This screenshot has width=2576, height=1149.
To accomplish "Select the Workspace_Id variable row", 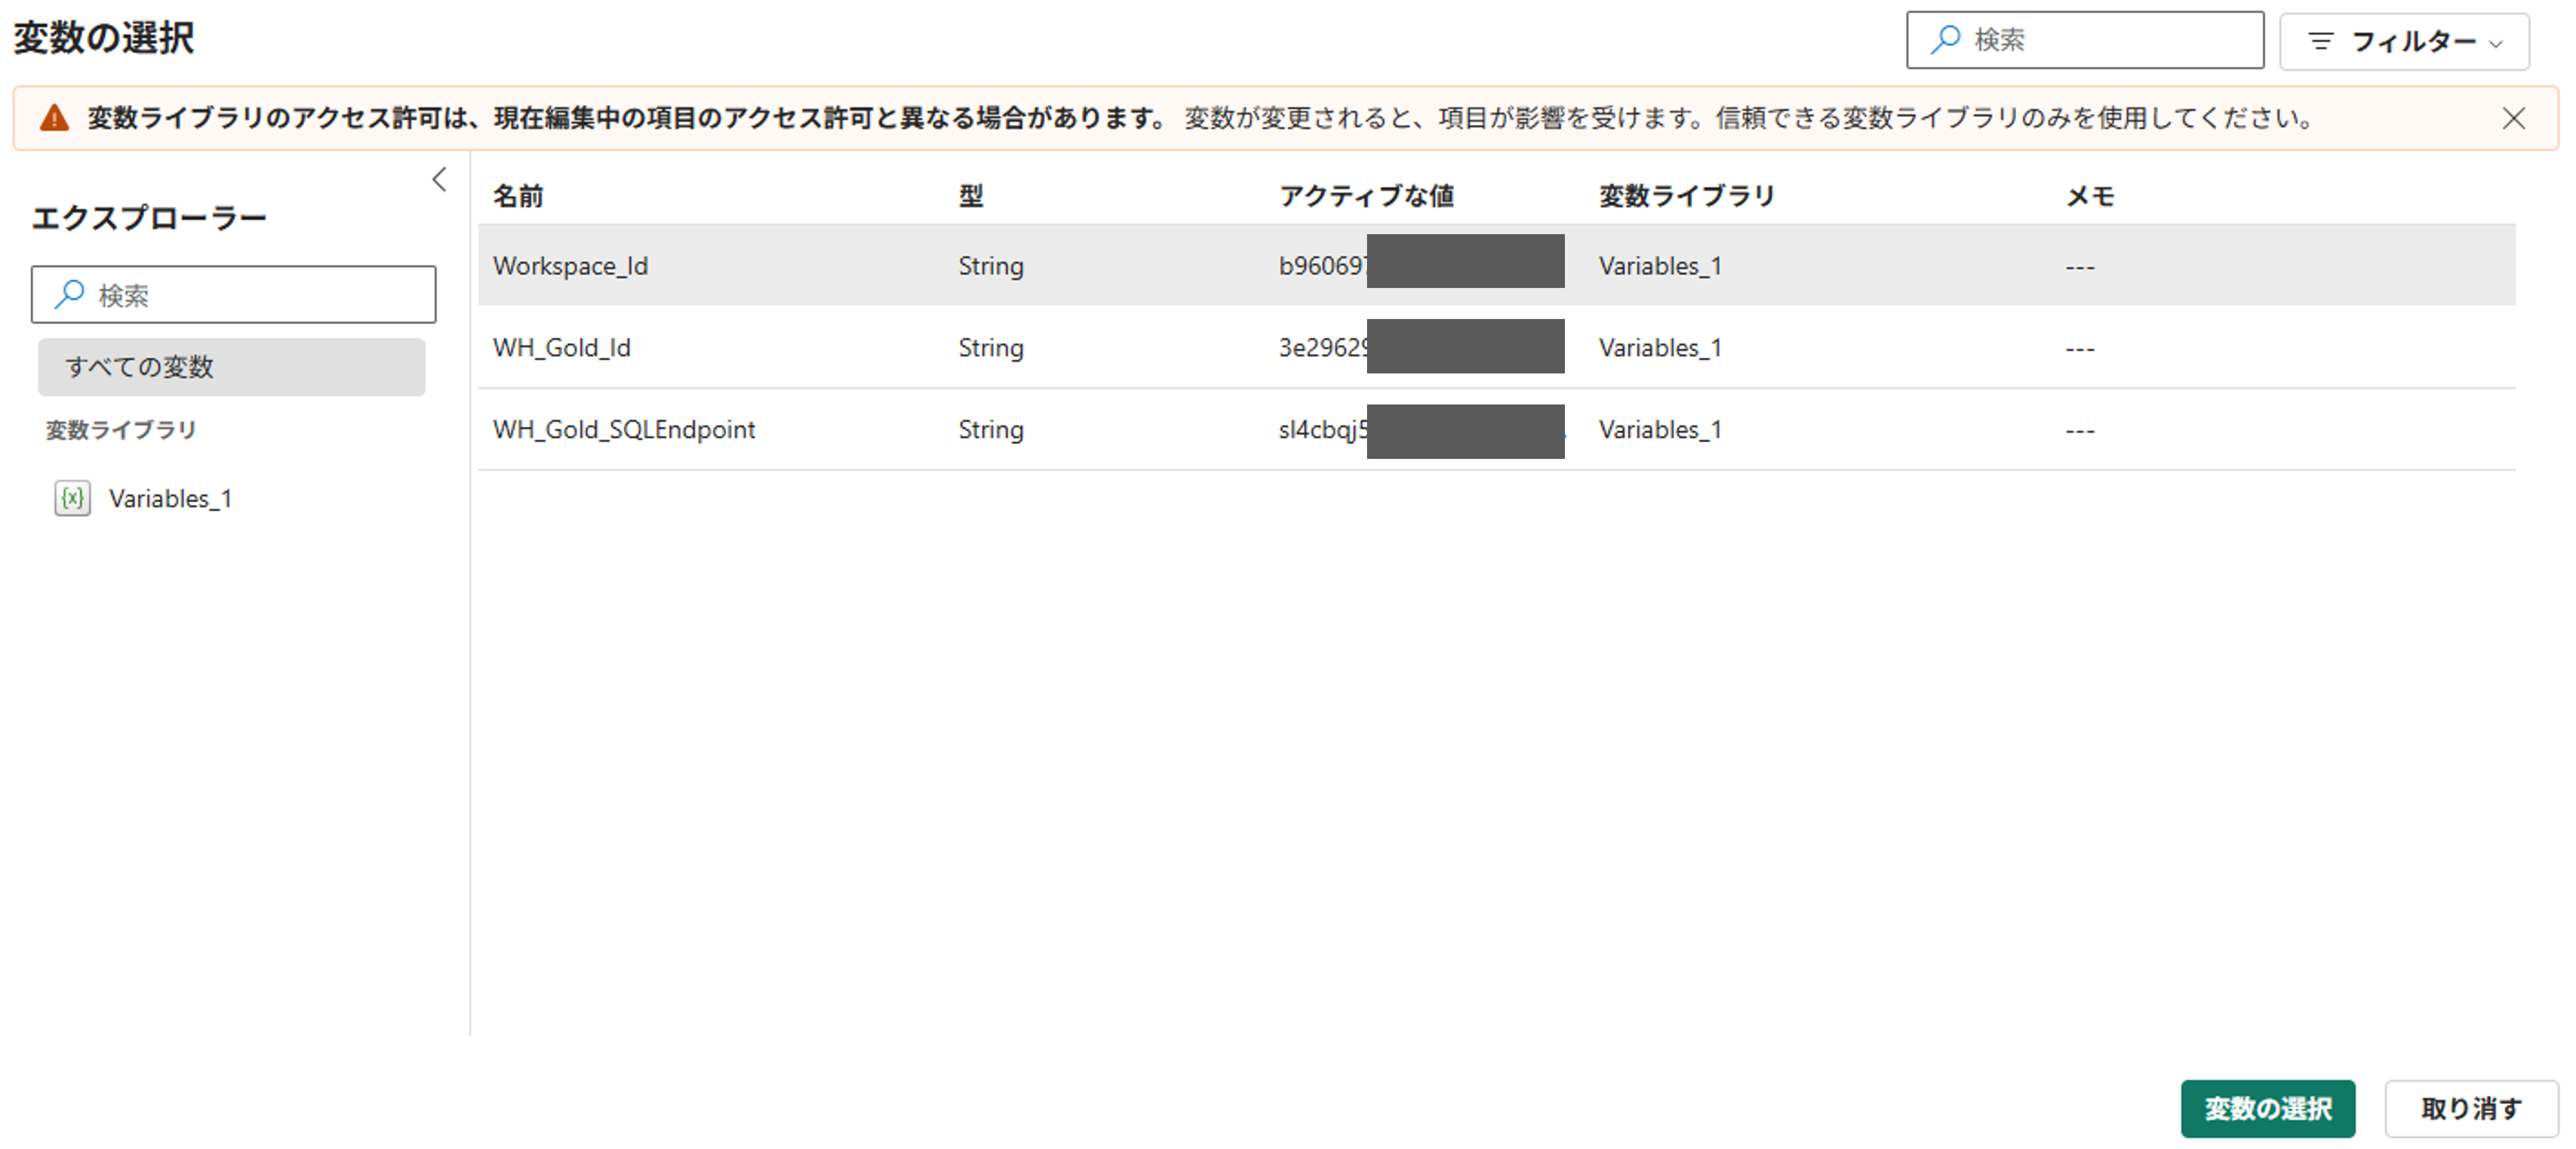I will 570,266.
